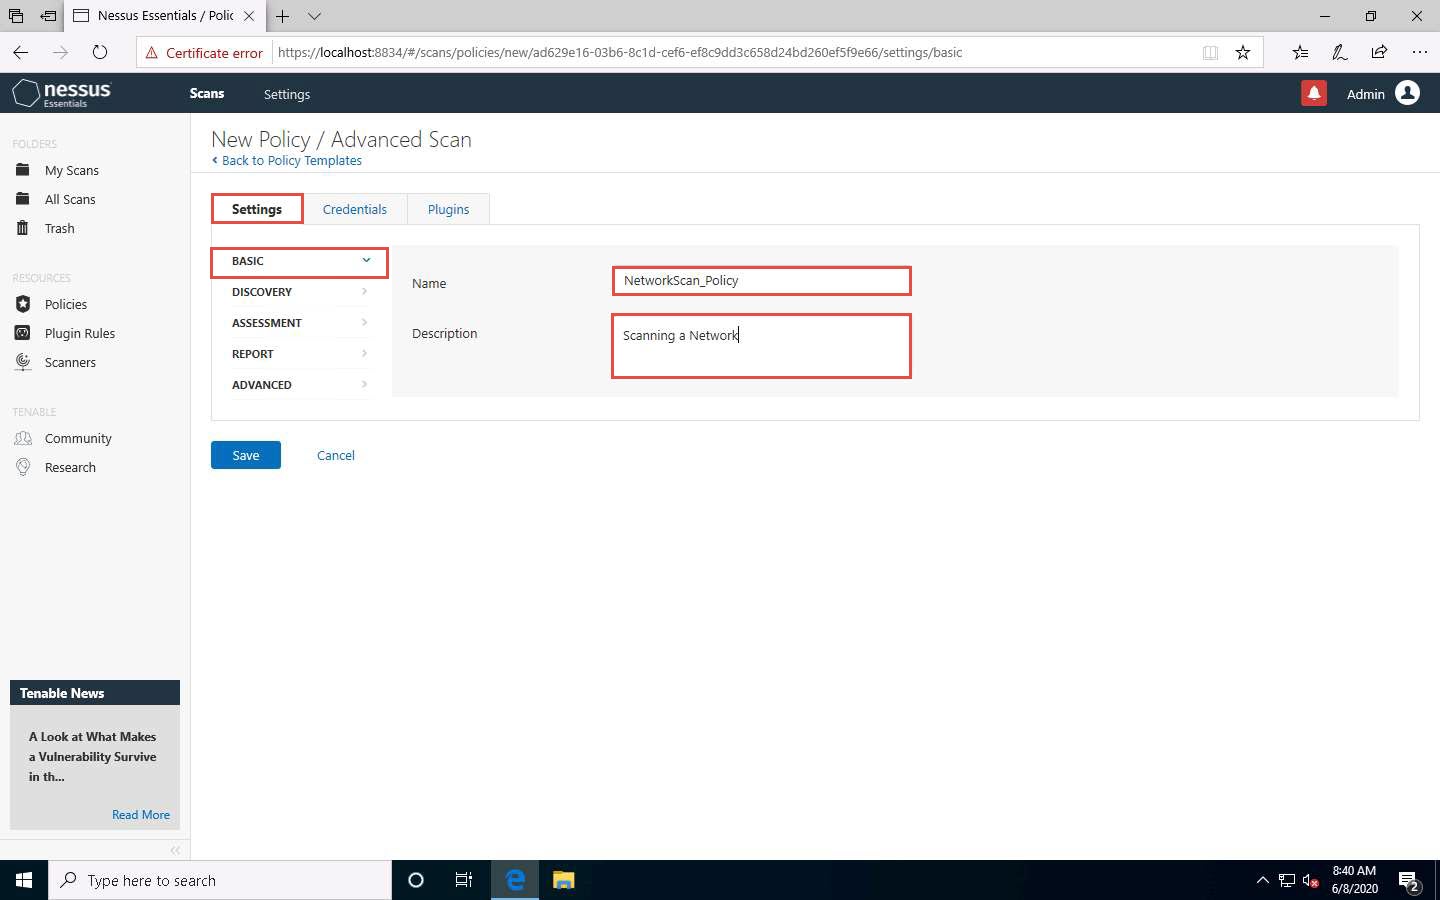Open the Admin user avatar icon
This screenshot has height=900, width=1440.
(1407, 93)
